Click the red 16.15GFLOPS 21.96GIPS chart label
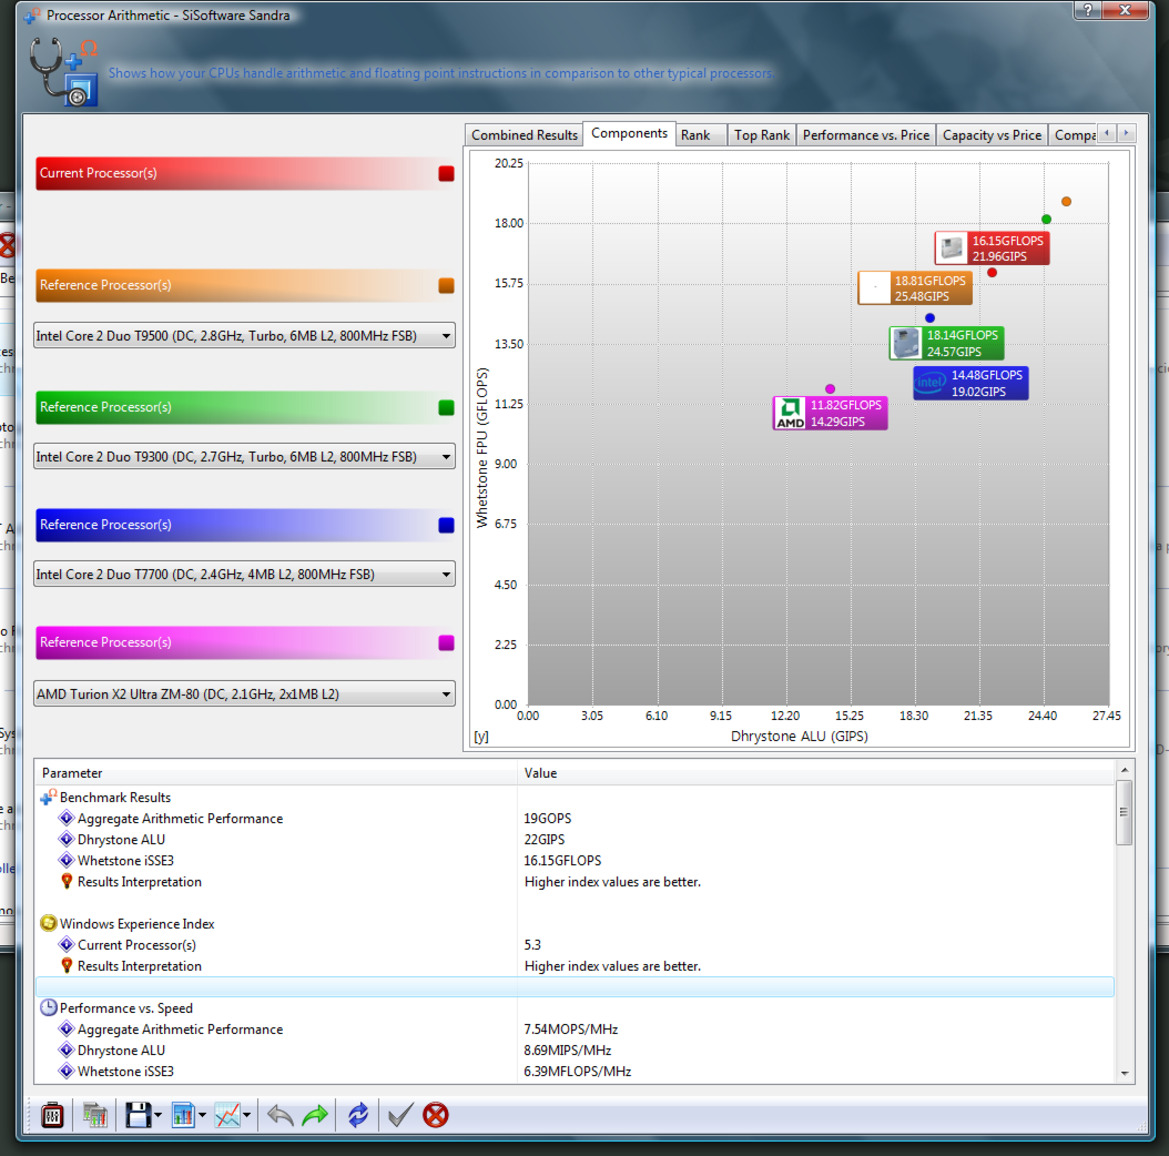1169x1156 pixels. coord(992,248)
